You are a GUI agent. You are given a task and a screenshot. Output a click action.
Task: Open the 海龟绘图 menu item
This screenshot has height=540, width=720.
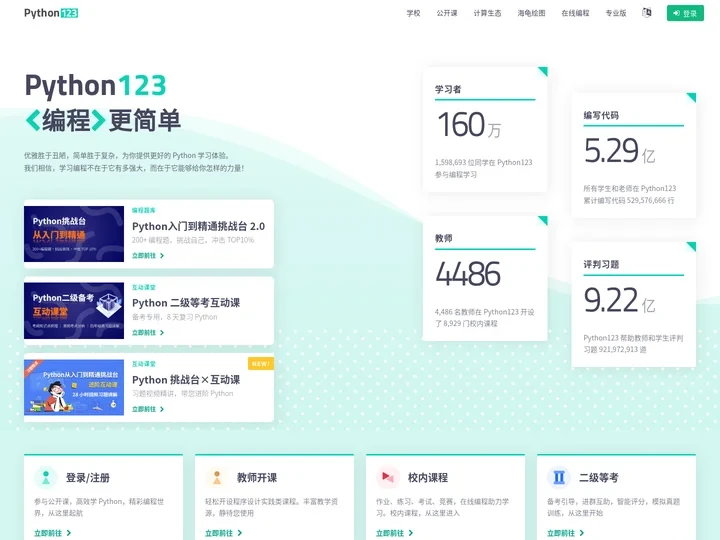coord(531,13)
